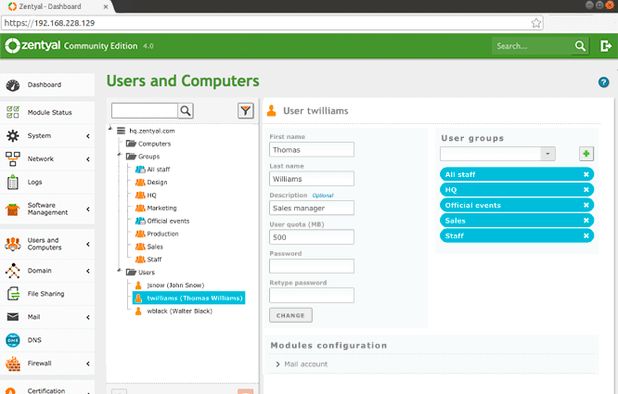The image size is (618, 394).
Task: Open the help question mark icon
Action: click(x=603, y=82)
